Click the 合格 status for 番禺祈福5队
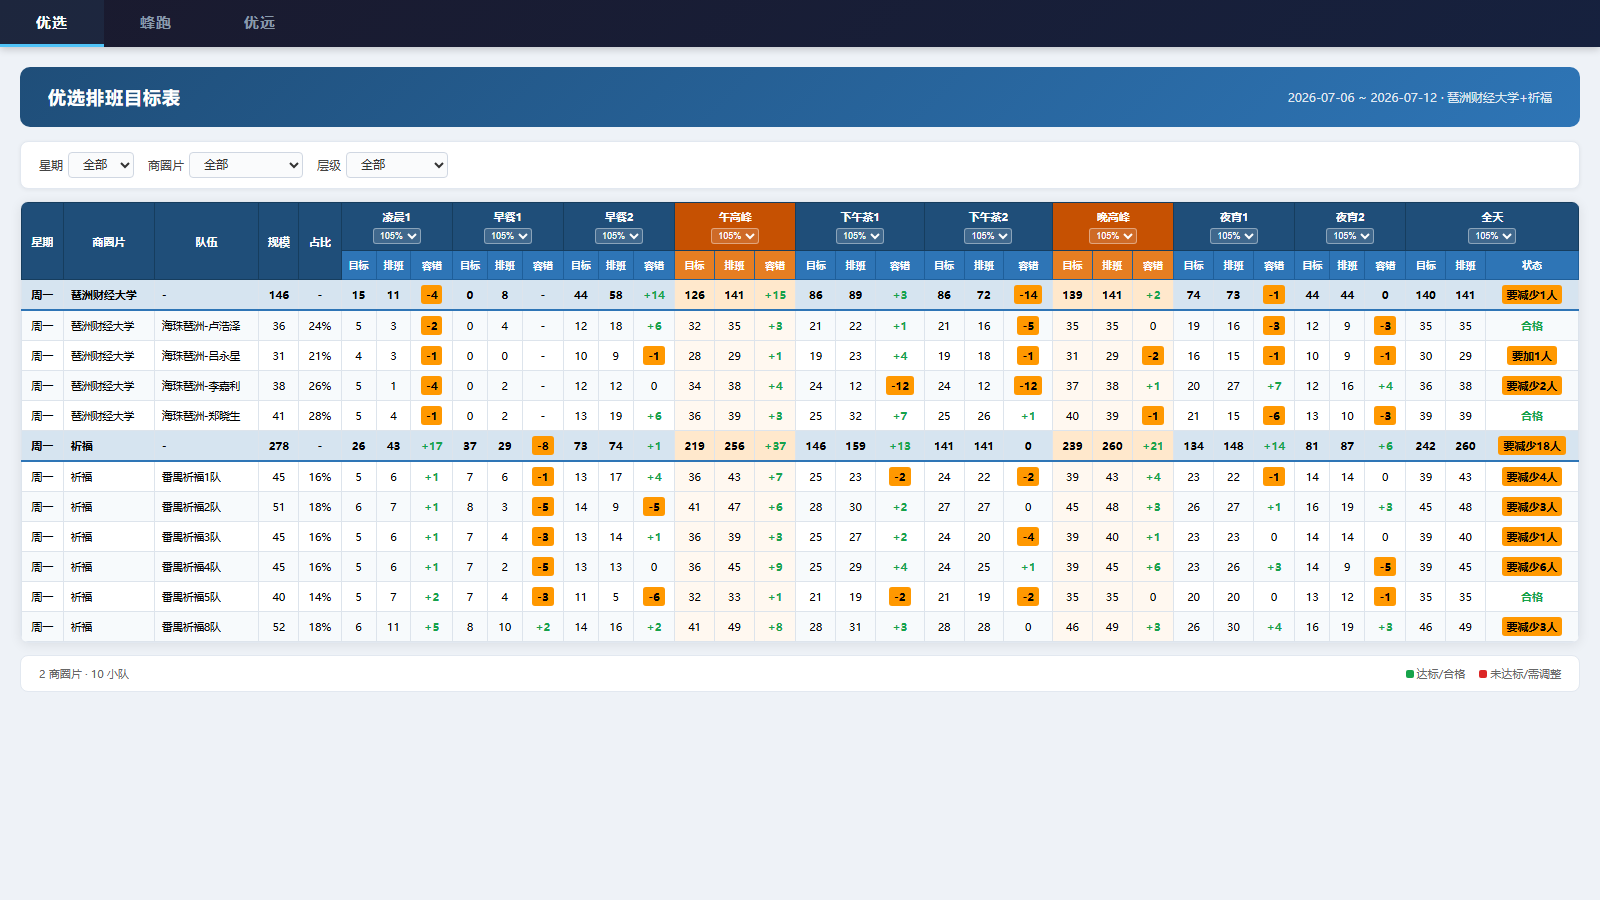 point(1532,597)
